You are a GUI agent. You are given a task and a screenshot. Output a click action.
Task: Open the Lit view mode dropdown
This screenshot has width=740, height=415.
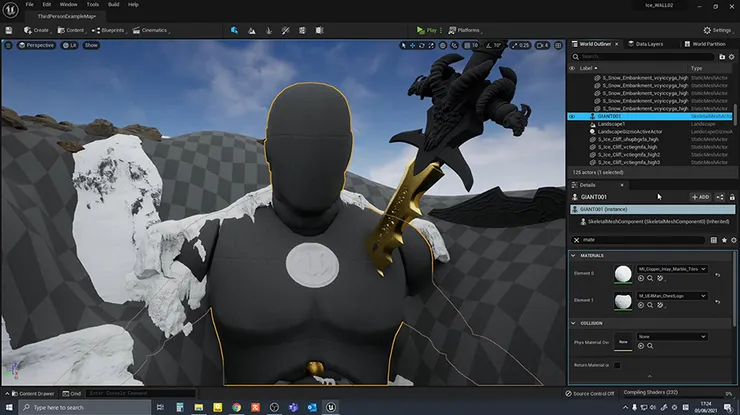pos(70,45)
